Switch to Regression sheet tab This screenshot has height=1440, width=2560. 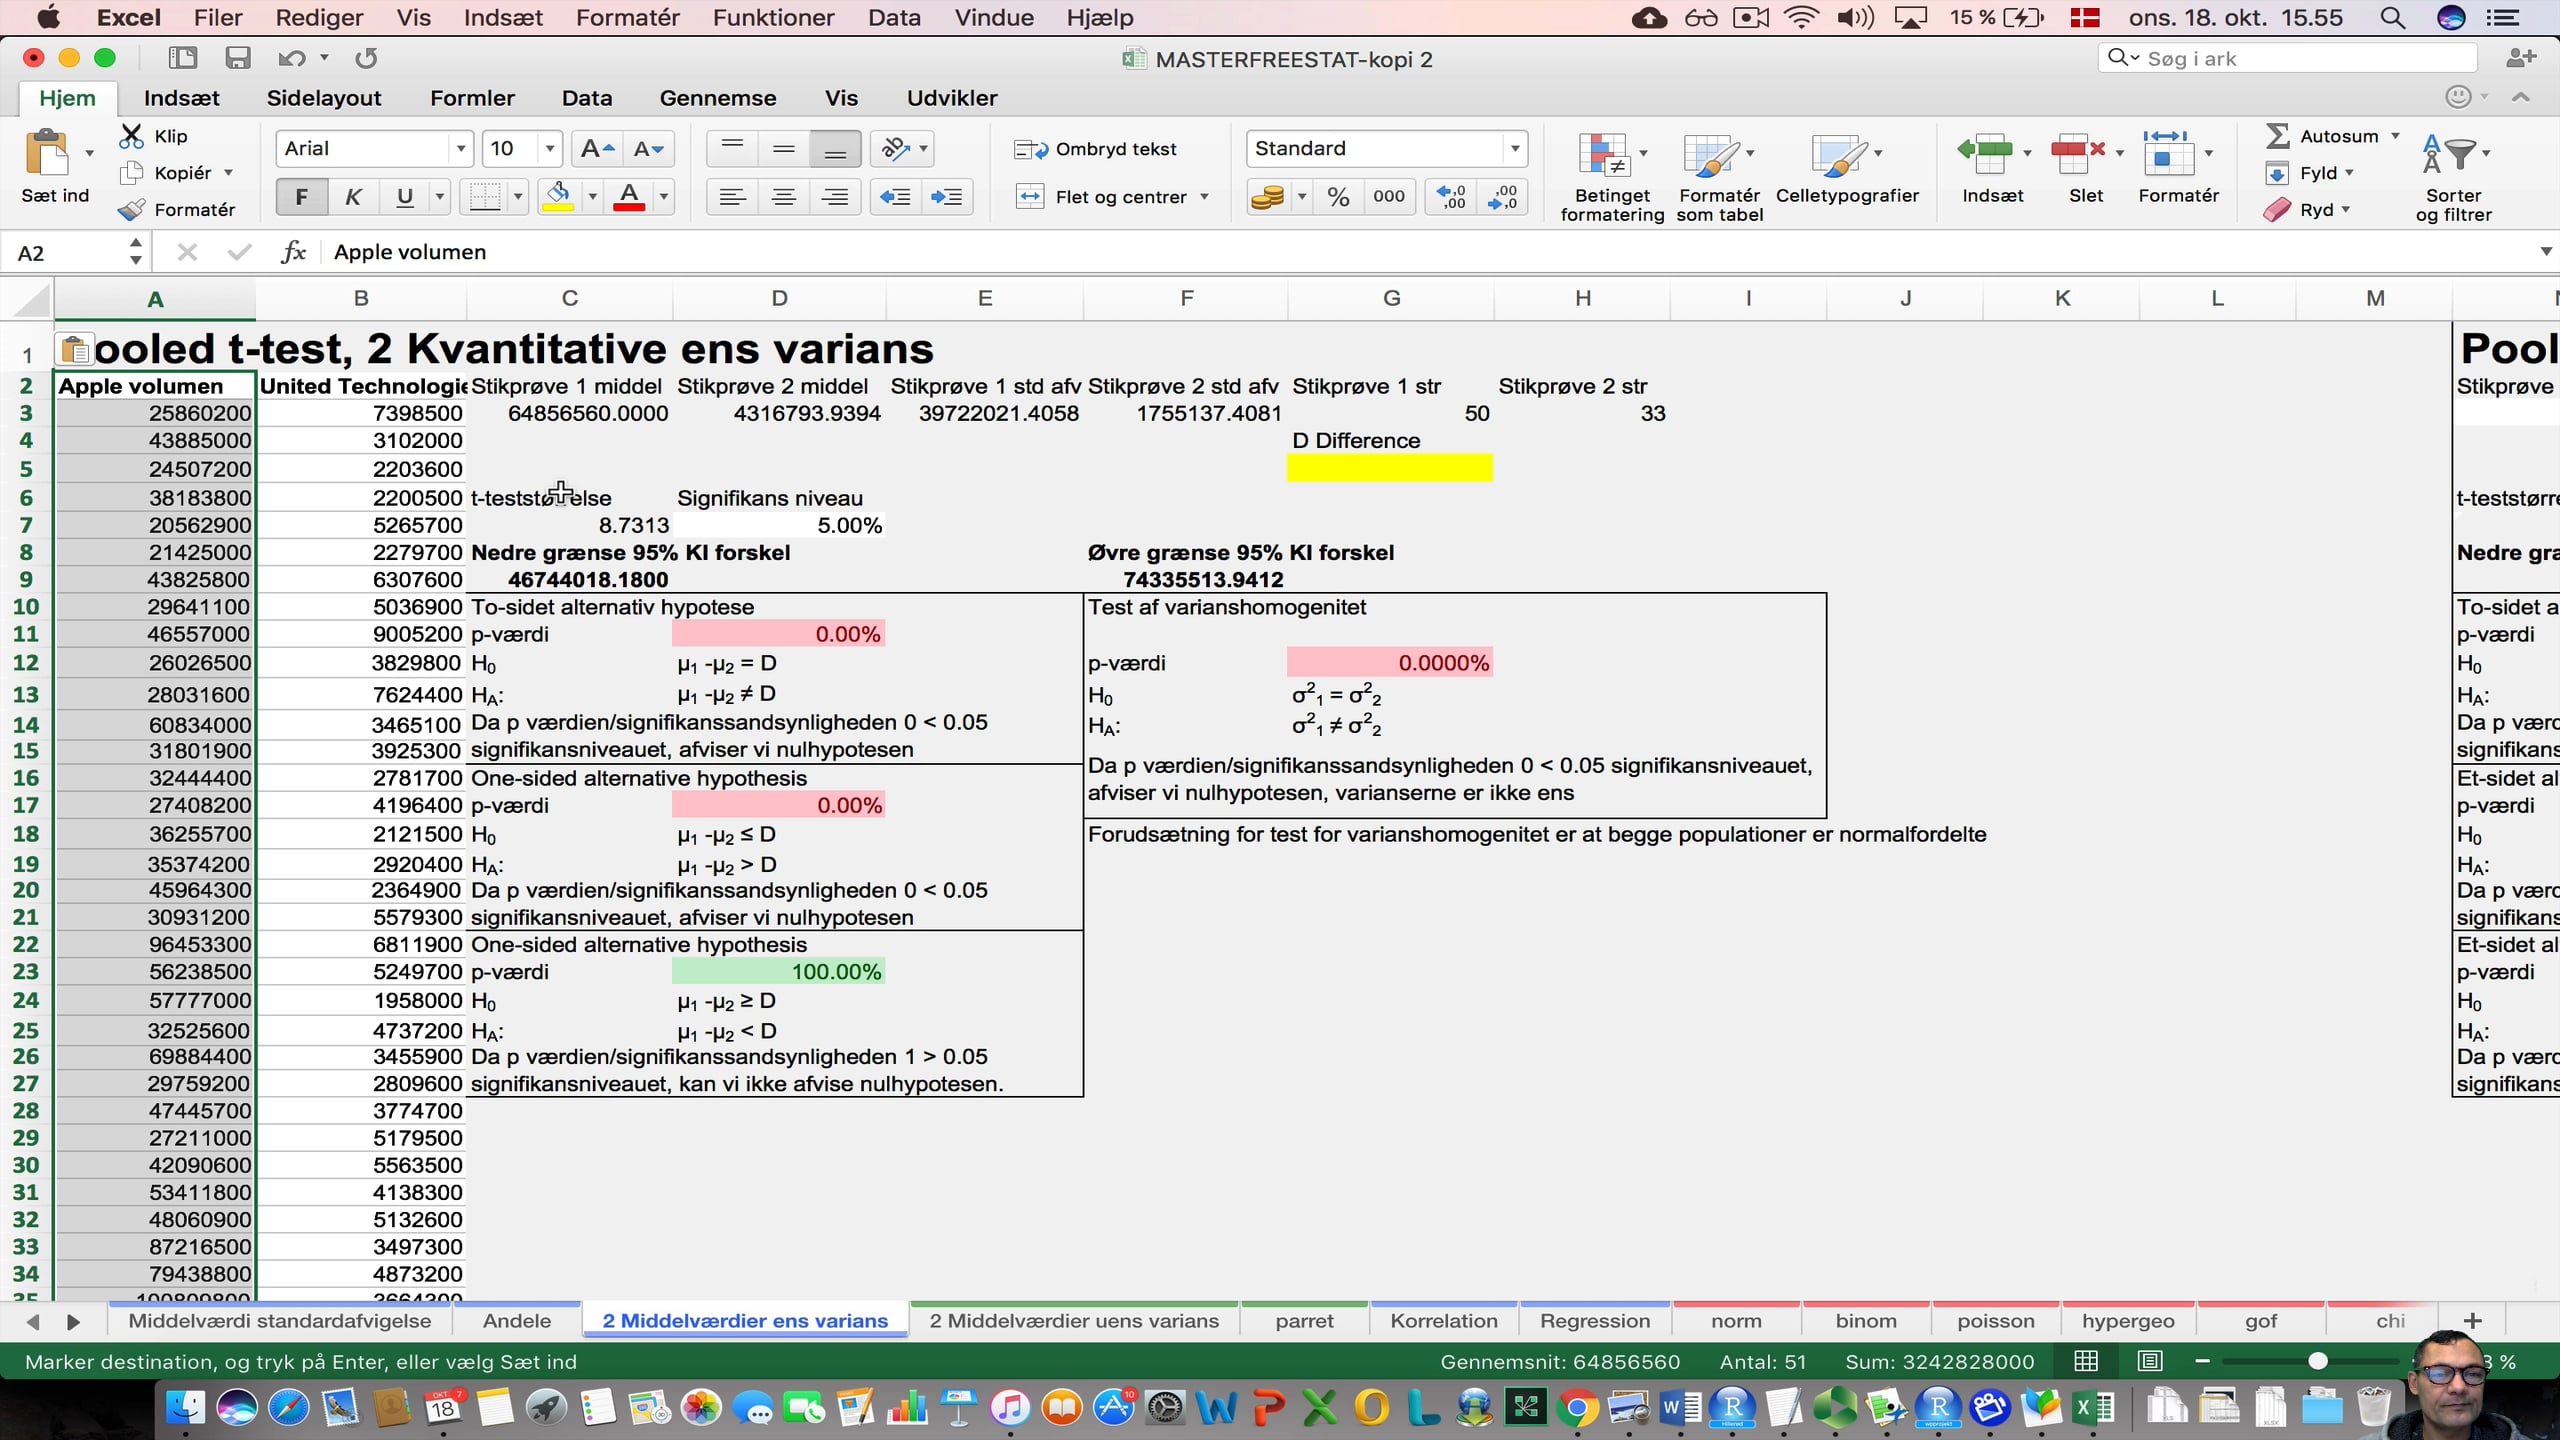1595,1321
